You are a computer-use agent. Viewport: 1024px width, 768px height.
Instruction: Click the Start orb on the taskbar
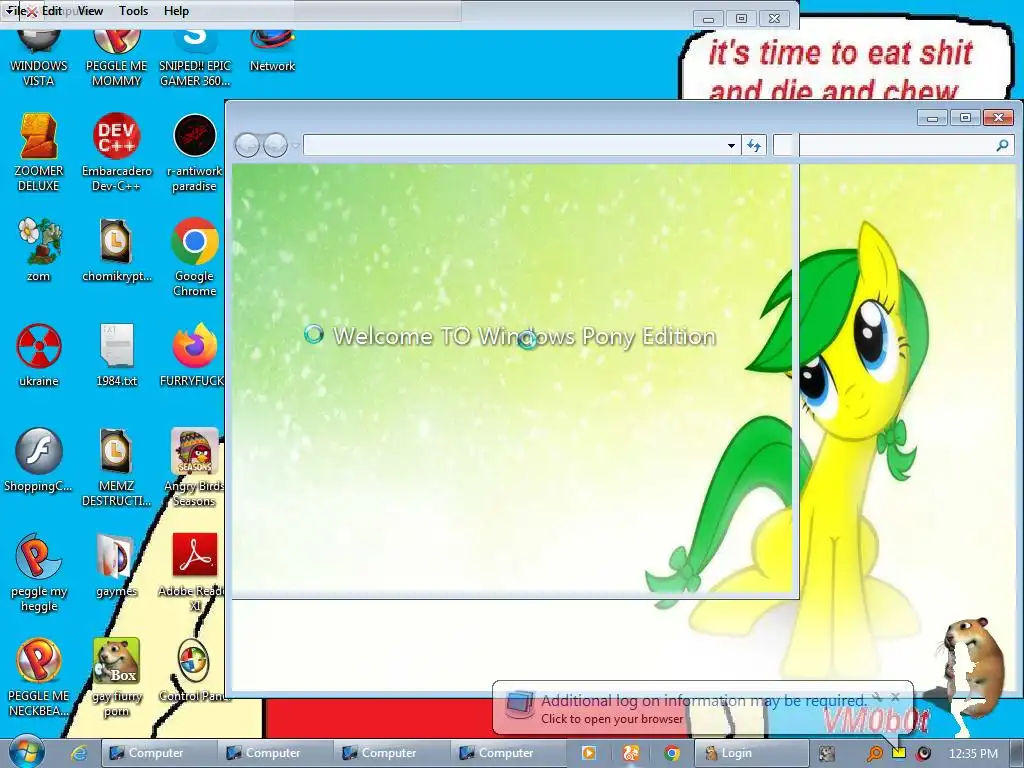click(26, 753)
